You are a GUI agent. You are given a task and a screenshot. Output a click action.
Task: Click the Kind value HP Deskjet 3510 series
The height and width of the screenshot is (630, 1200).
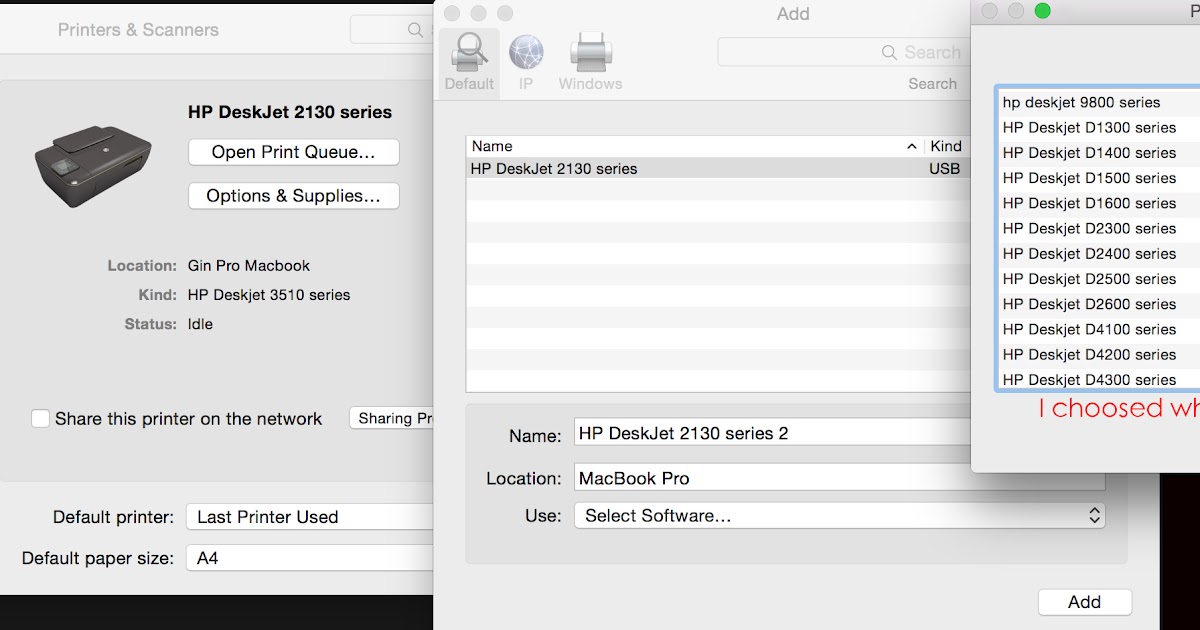[269, 295]
